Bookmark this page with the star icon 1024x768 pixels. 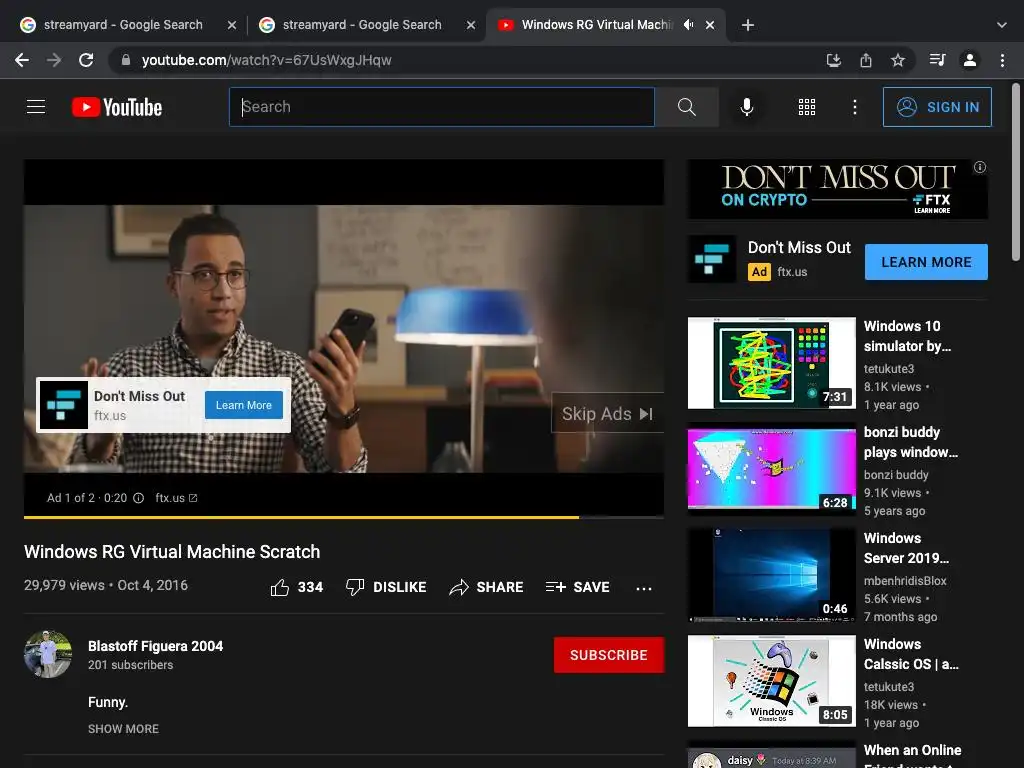898,60
